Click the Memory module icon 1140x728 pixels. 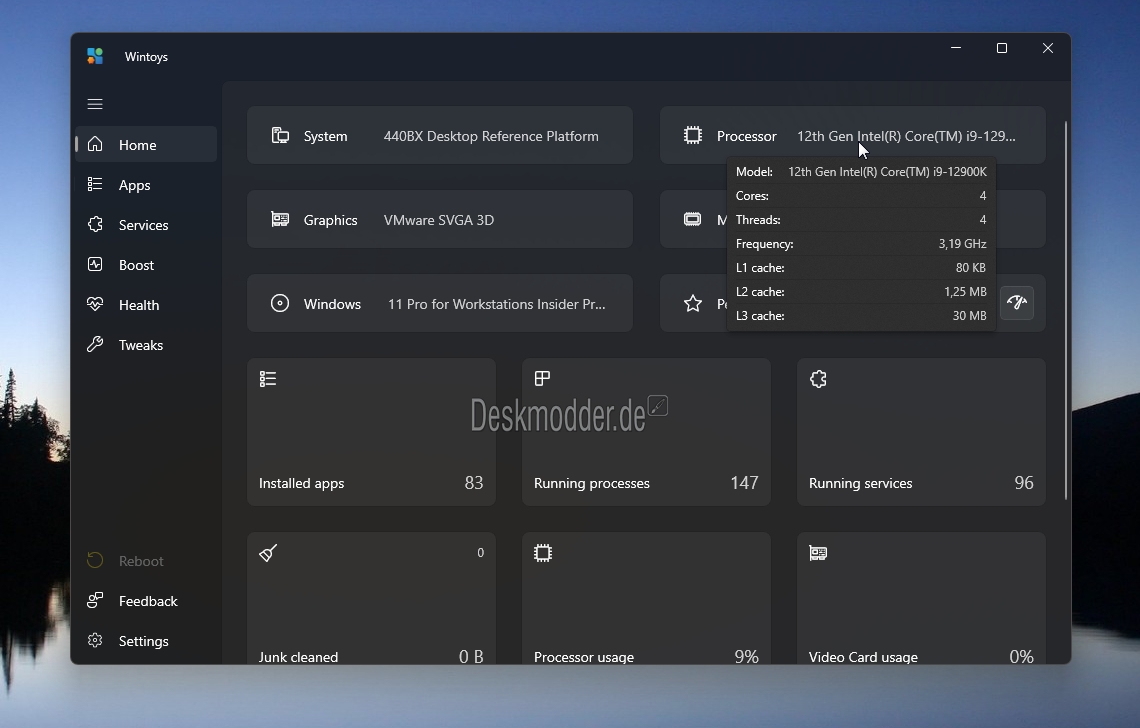pos(693,219)
